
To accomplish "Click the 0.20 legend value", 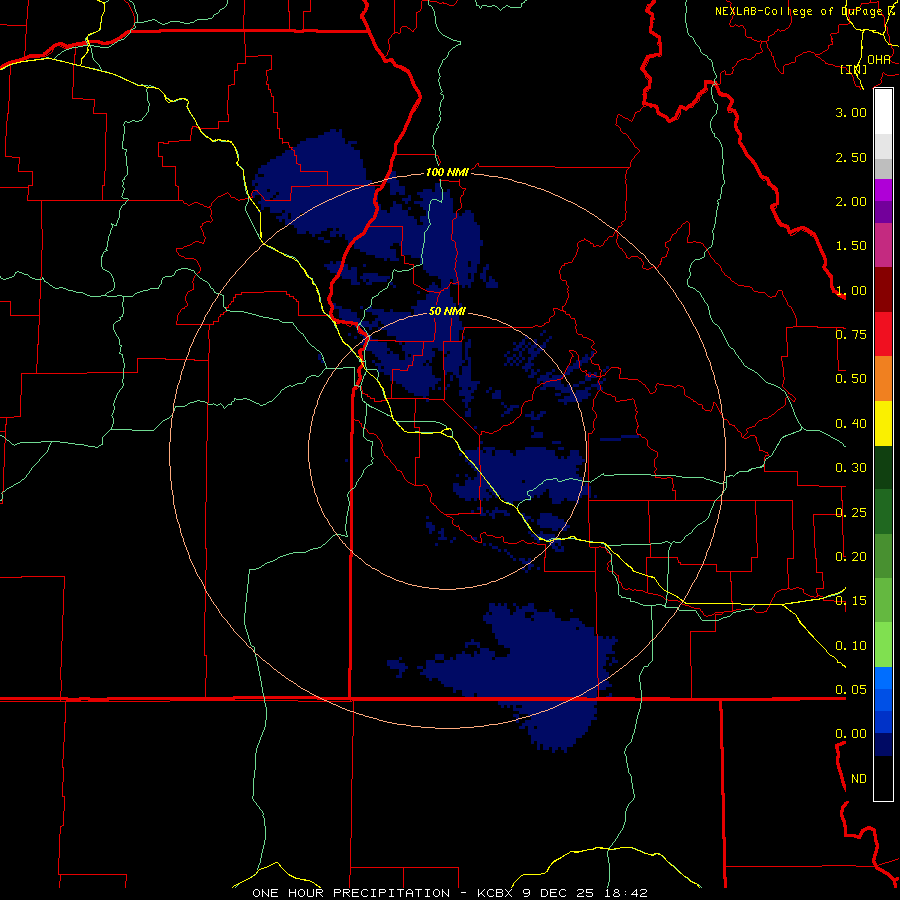I will pos(851,557).
